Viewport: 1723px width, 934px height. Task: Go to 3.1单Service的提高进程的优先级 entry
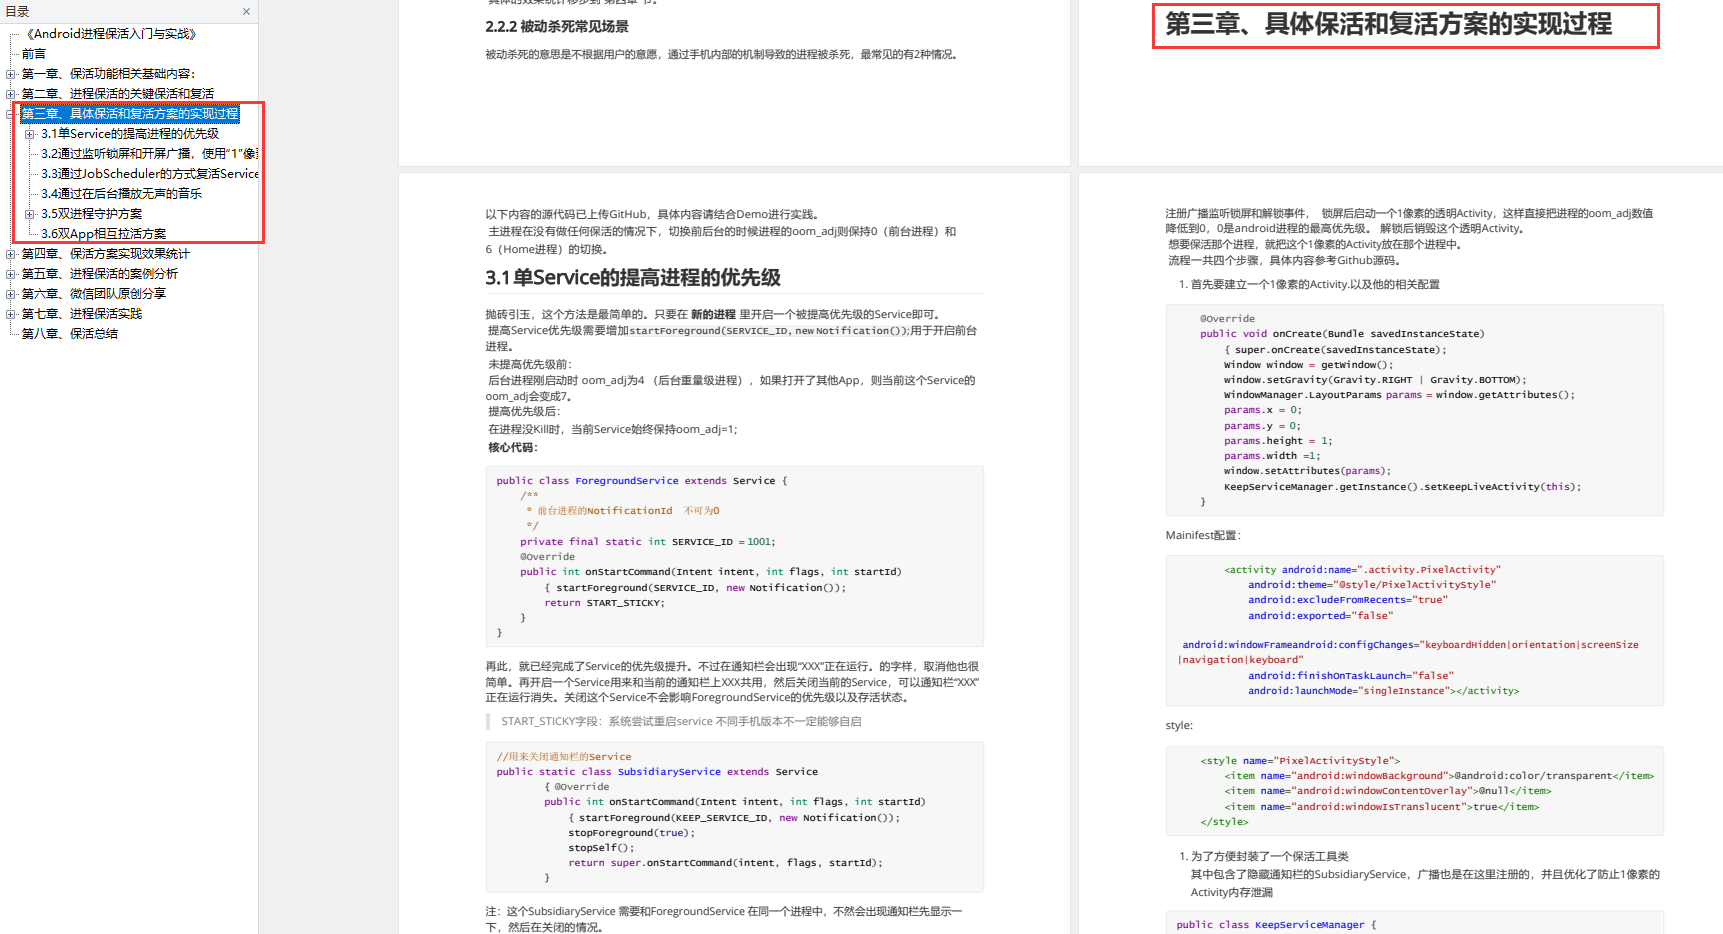point(130,134)
